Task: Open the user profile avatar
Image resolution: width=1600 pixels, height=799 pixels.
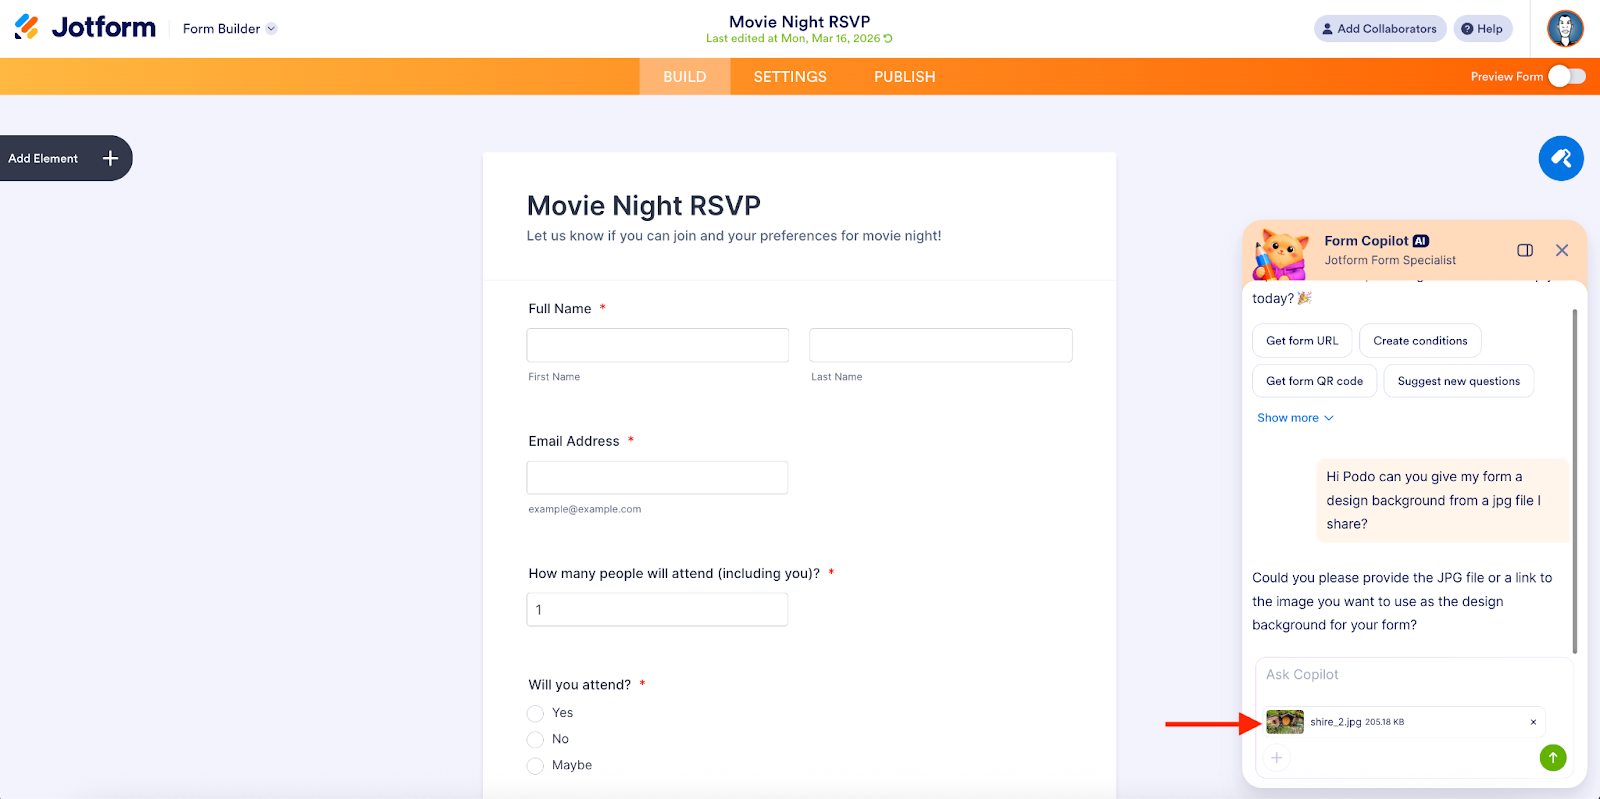Action: coord(1565,28)
